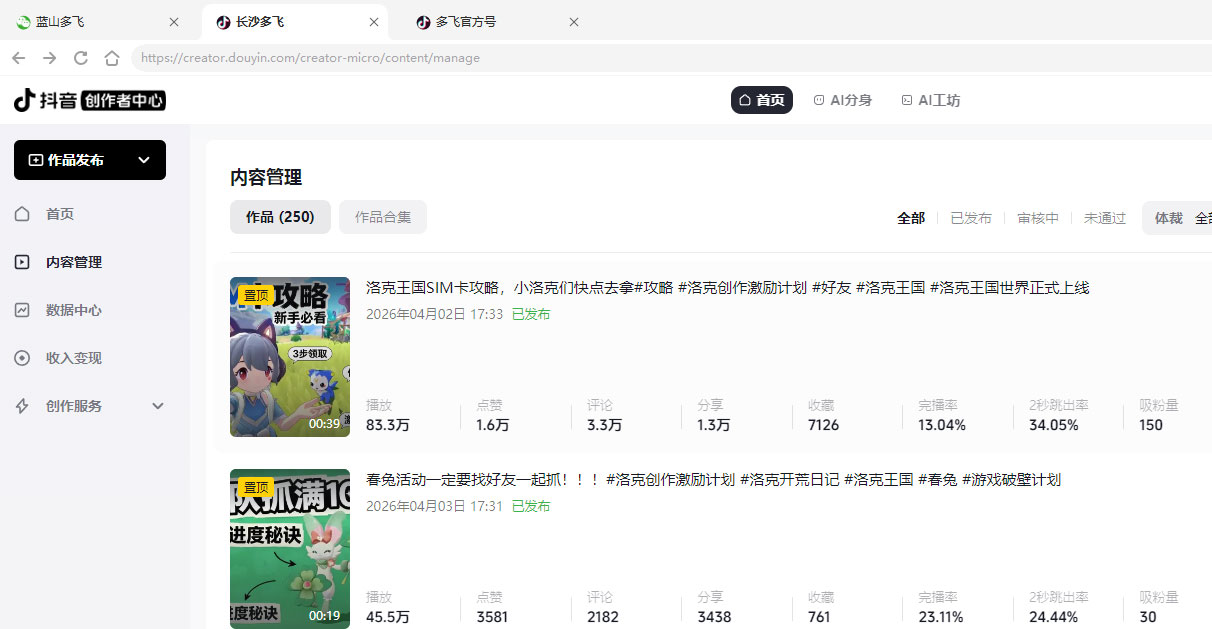Click the 13.04% completion rate value

(942, 425)
